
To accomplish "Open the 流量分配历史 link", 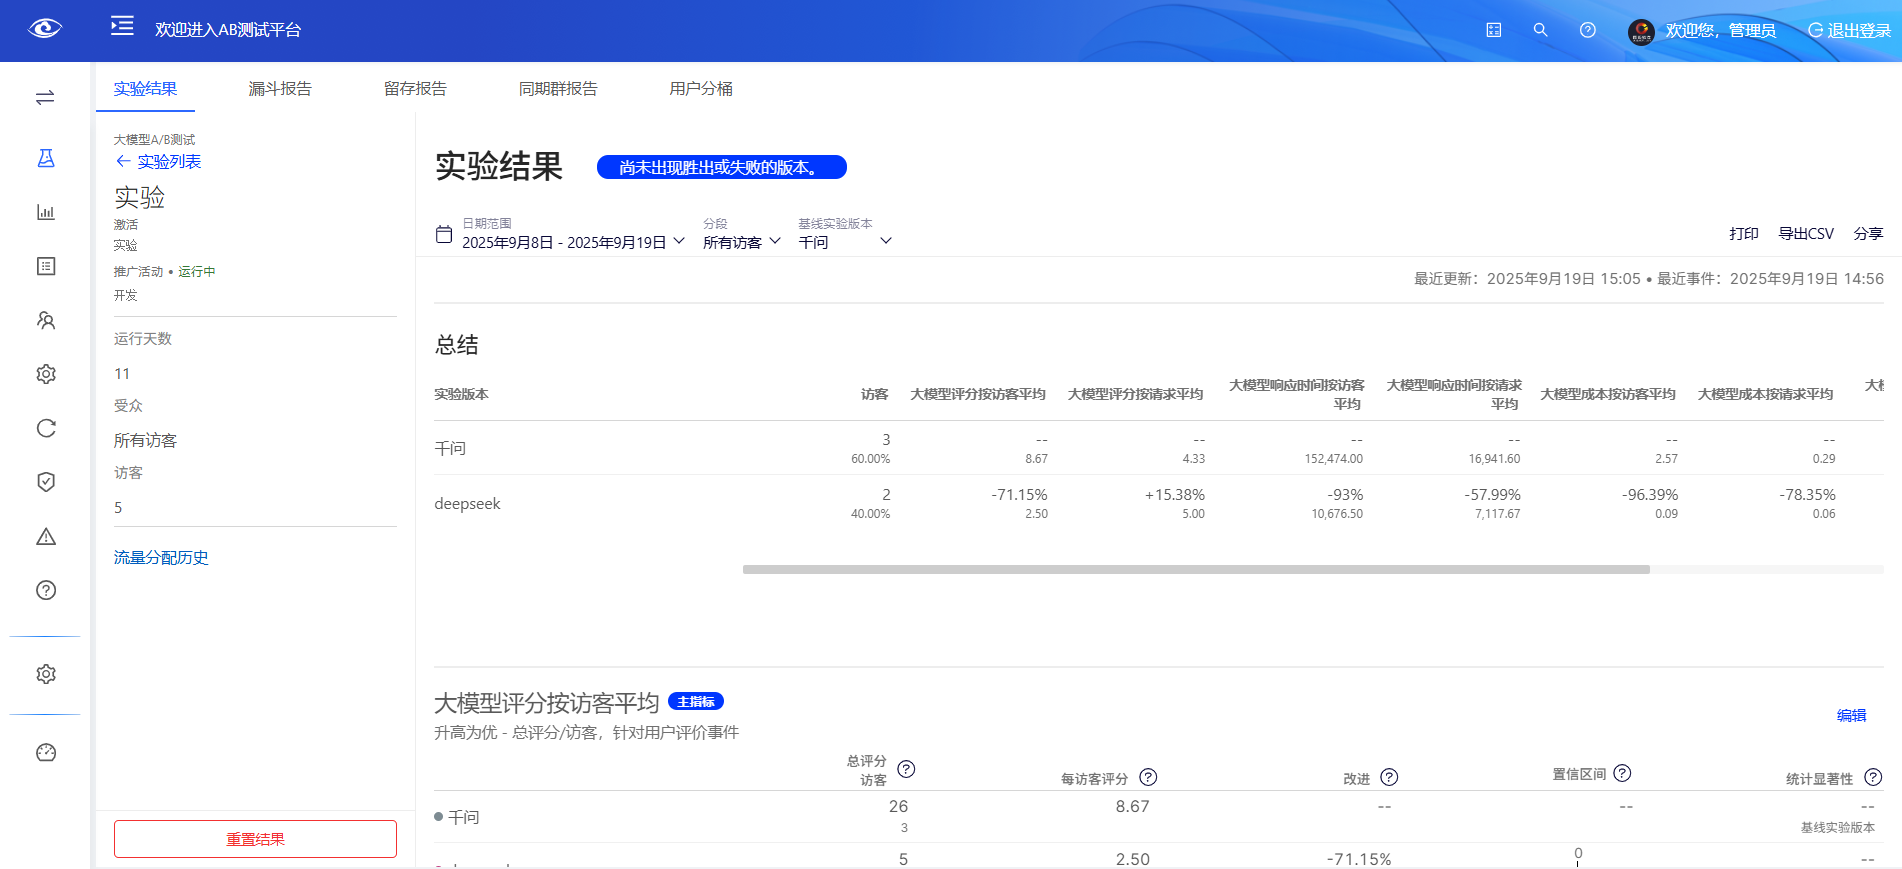I will click(x=161, y=558).
